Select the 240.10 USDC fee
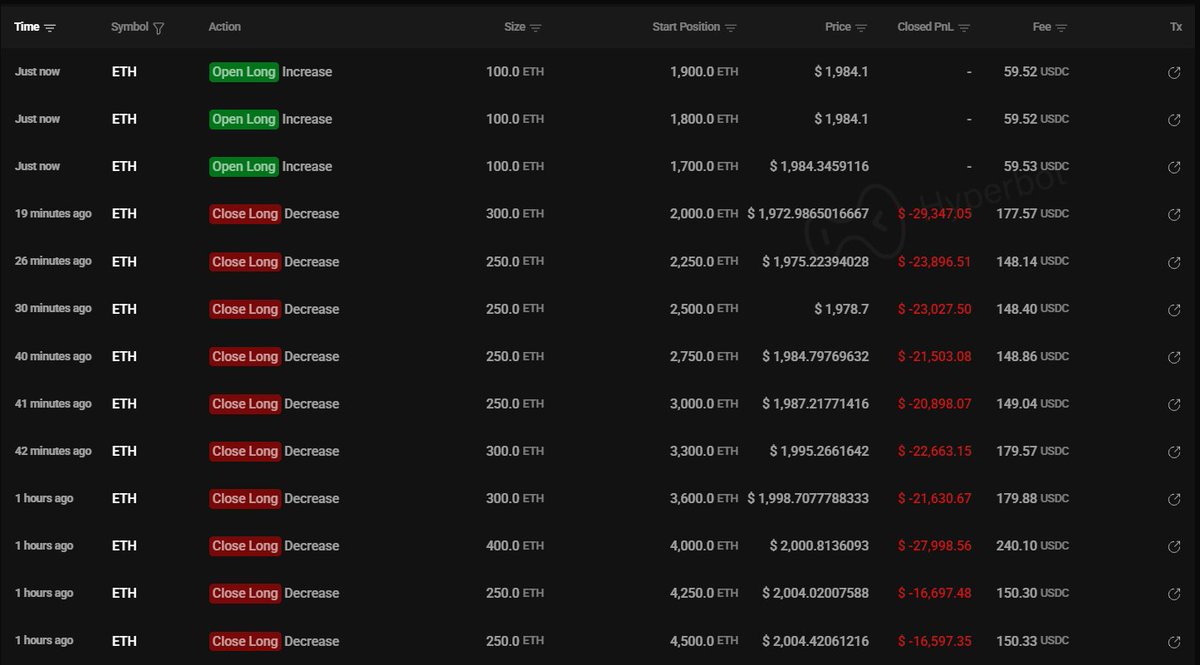 pyautogui.click(x=1033, y=546)
